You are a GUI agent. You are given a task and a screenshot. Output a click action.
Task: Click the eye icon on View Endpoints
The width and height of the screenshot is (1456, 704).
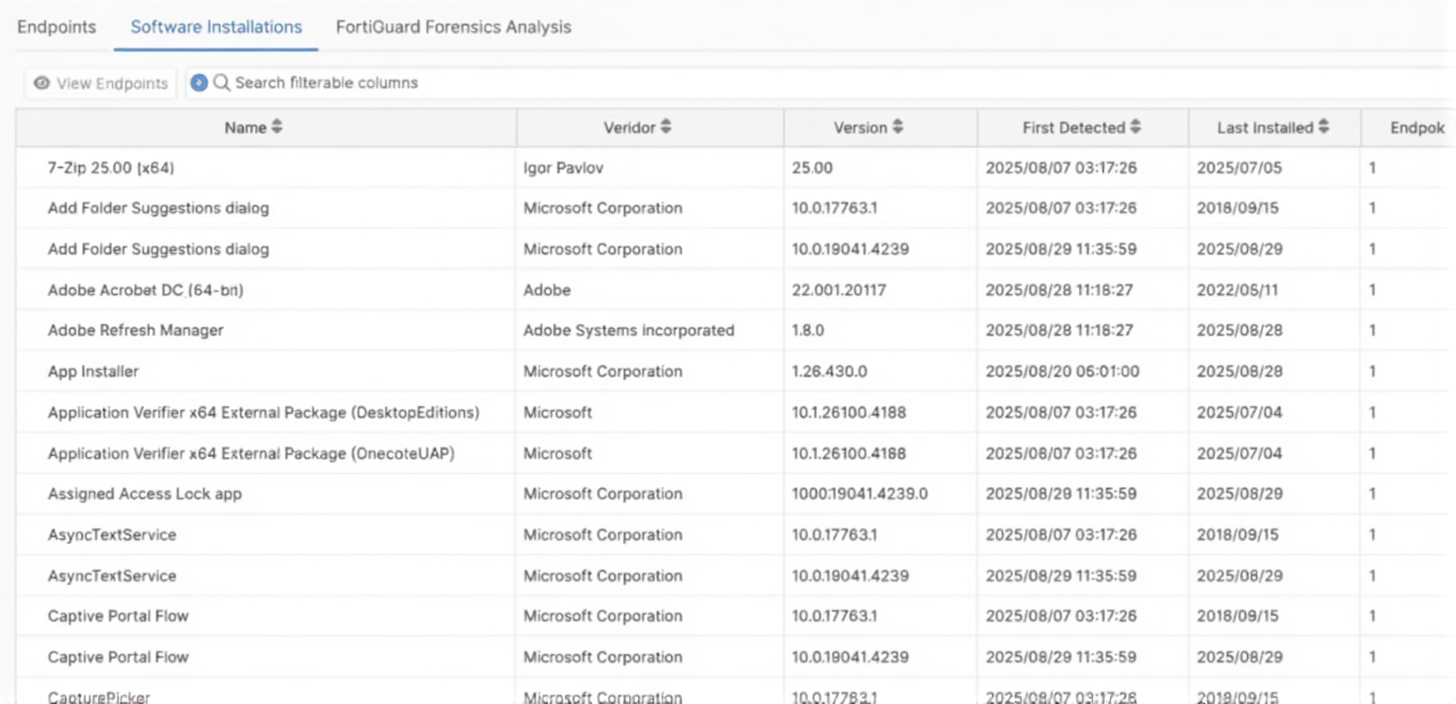[x=42, y=84]
